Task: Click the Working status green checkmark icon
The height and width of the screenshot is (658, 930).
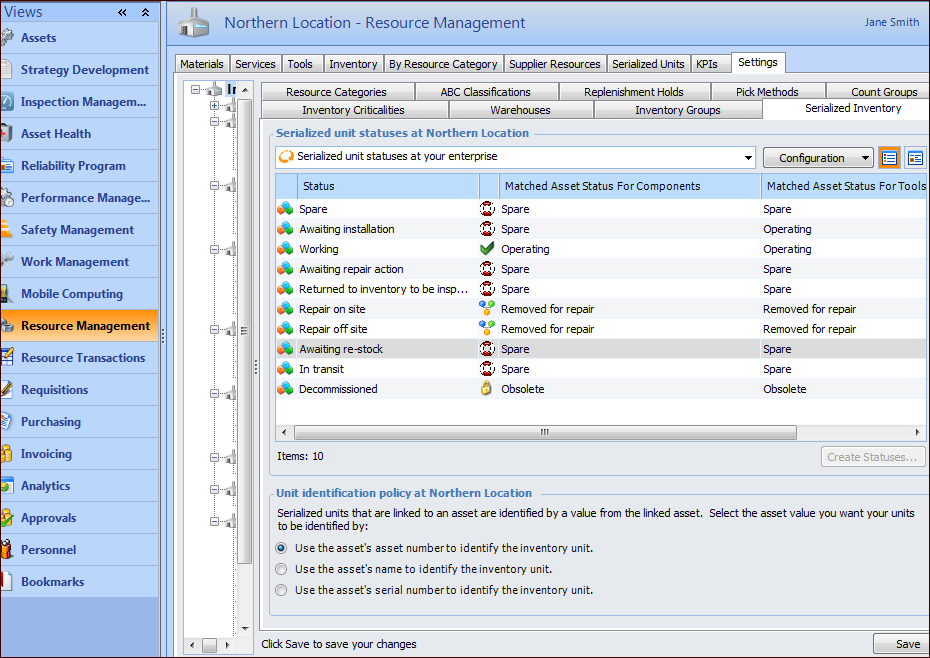Action: tap(487, 249)
